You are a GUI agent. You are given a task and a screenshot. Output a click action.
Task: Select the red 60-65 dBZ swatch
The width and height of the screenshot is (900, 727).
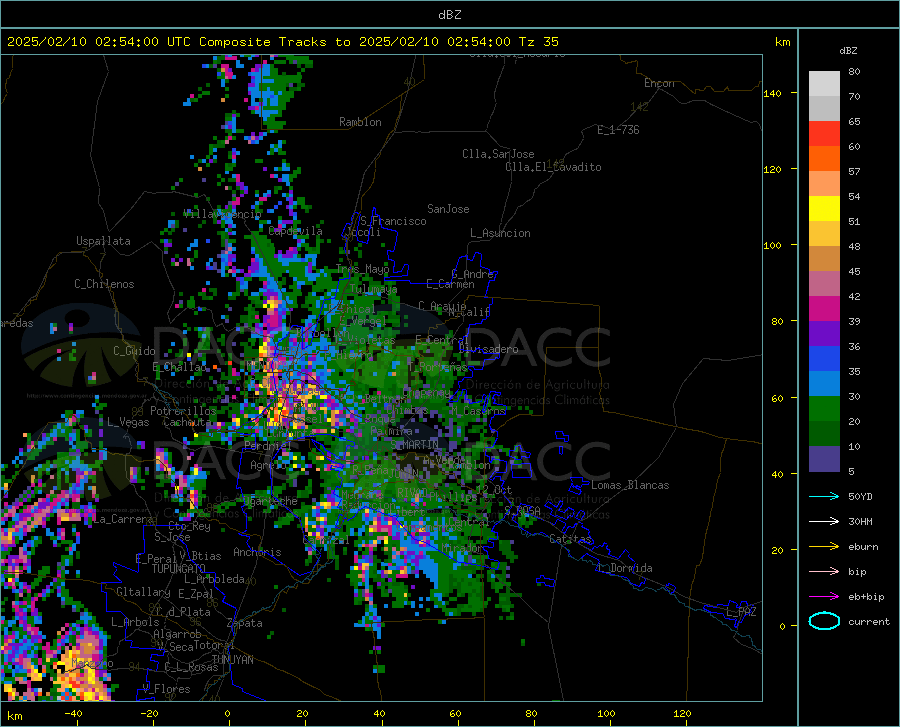824,133
